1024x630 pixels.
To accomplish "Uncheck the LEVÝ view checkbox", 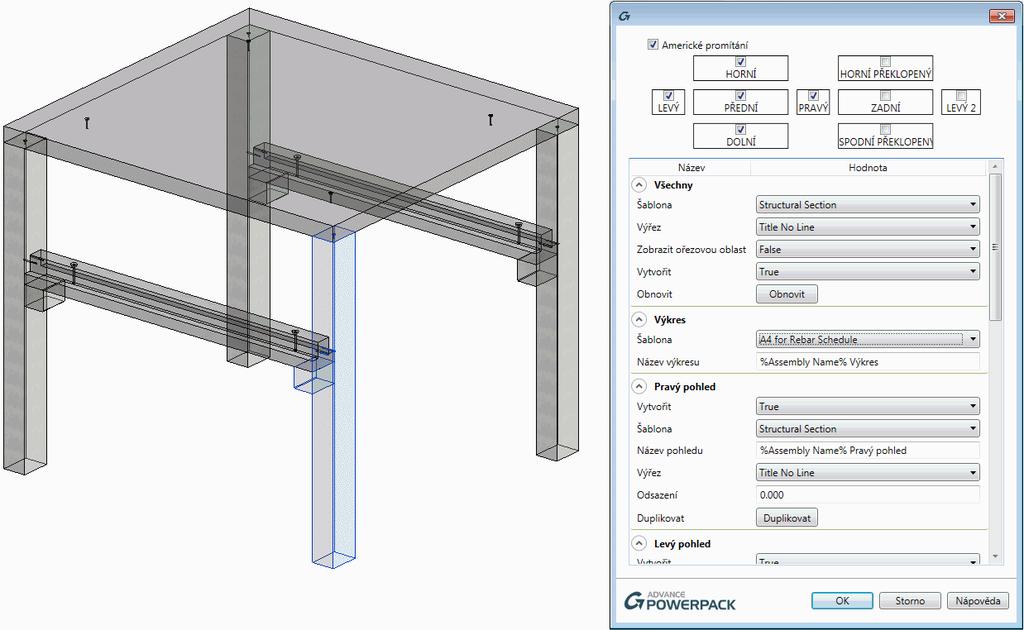I will (x=668, y=95).
